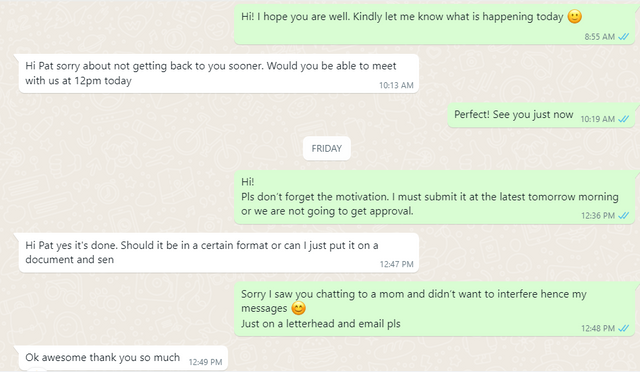The image size is (640, 372).
Task: Click the 10:13 AM timestamp
Action: 396,85
